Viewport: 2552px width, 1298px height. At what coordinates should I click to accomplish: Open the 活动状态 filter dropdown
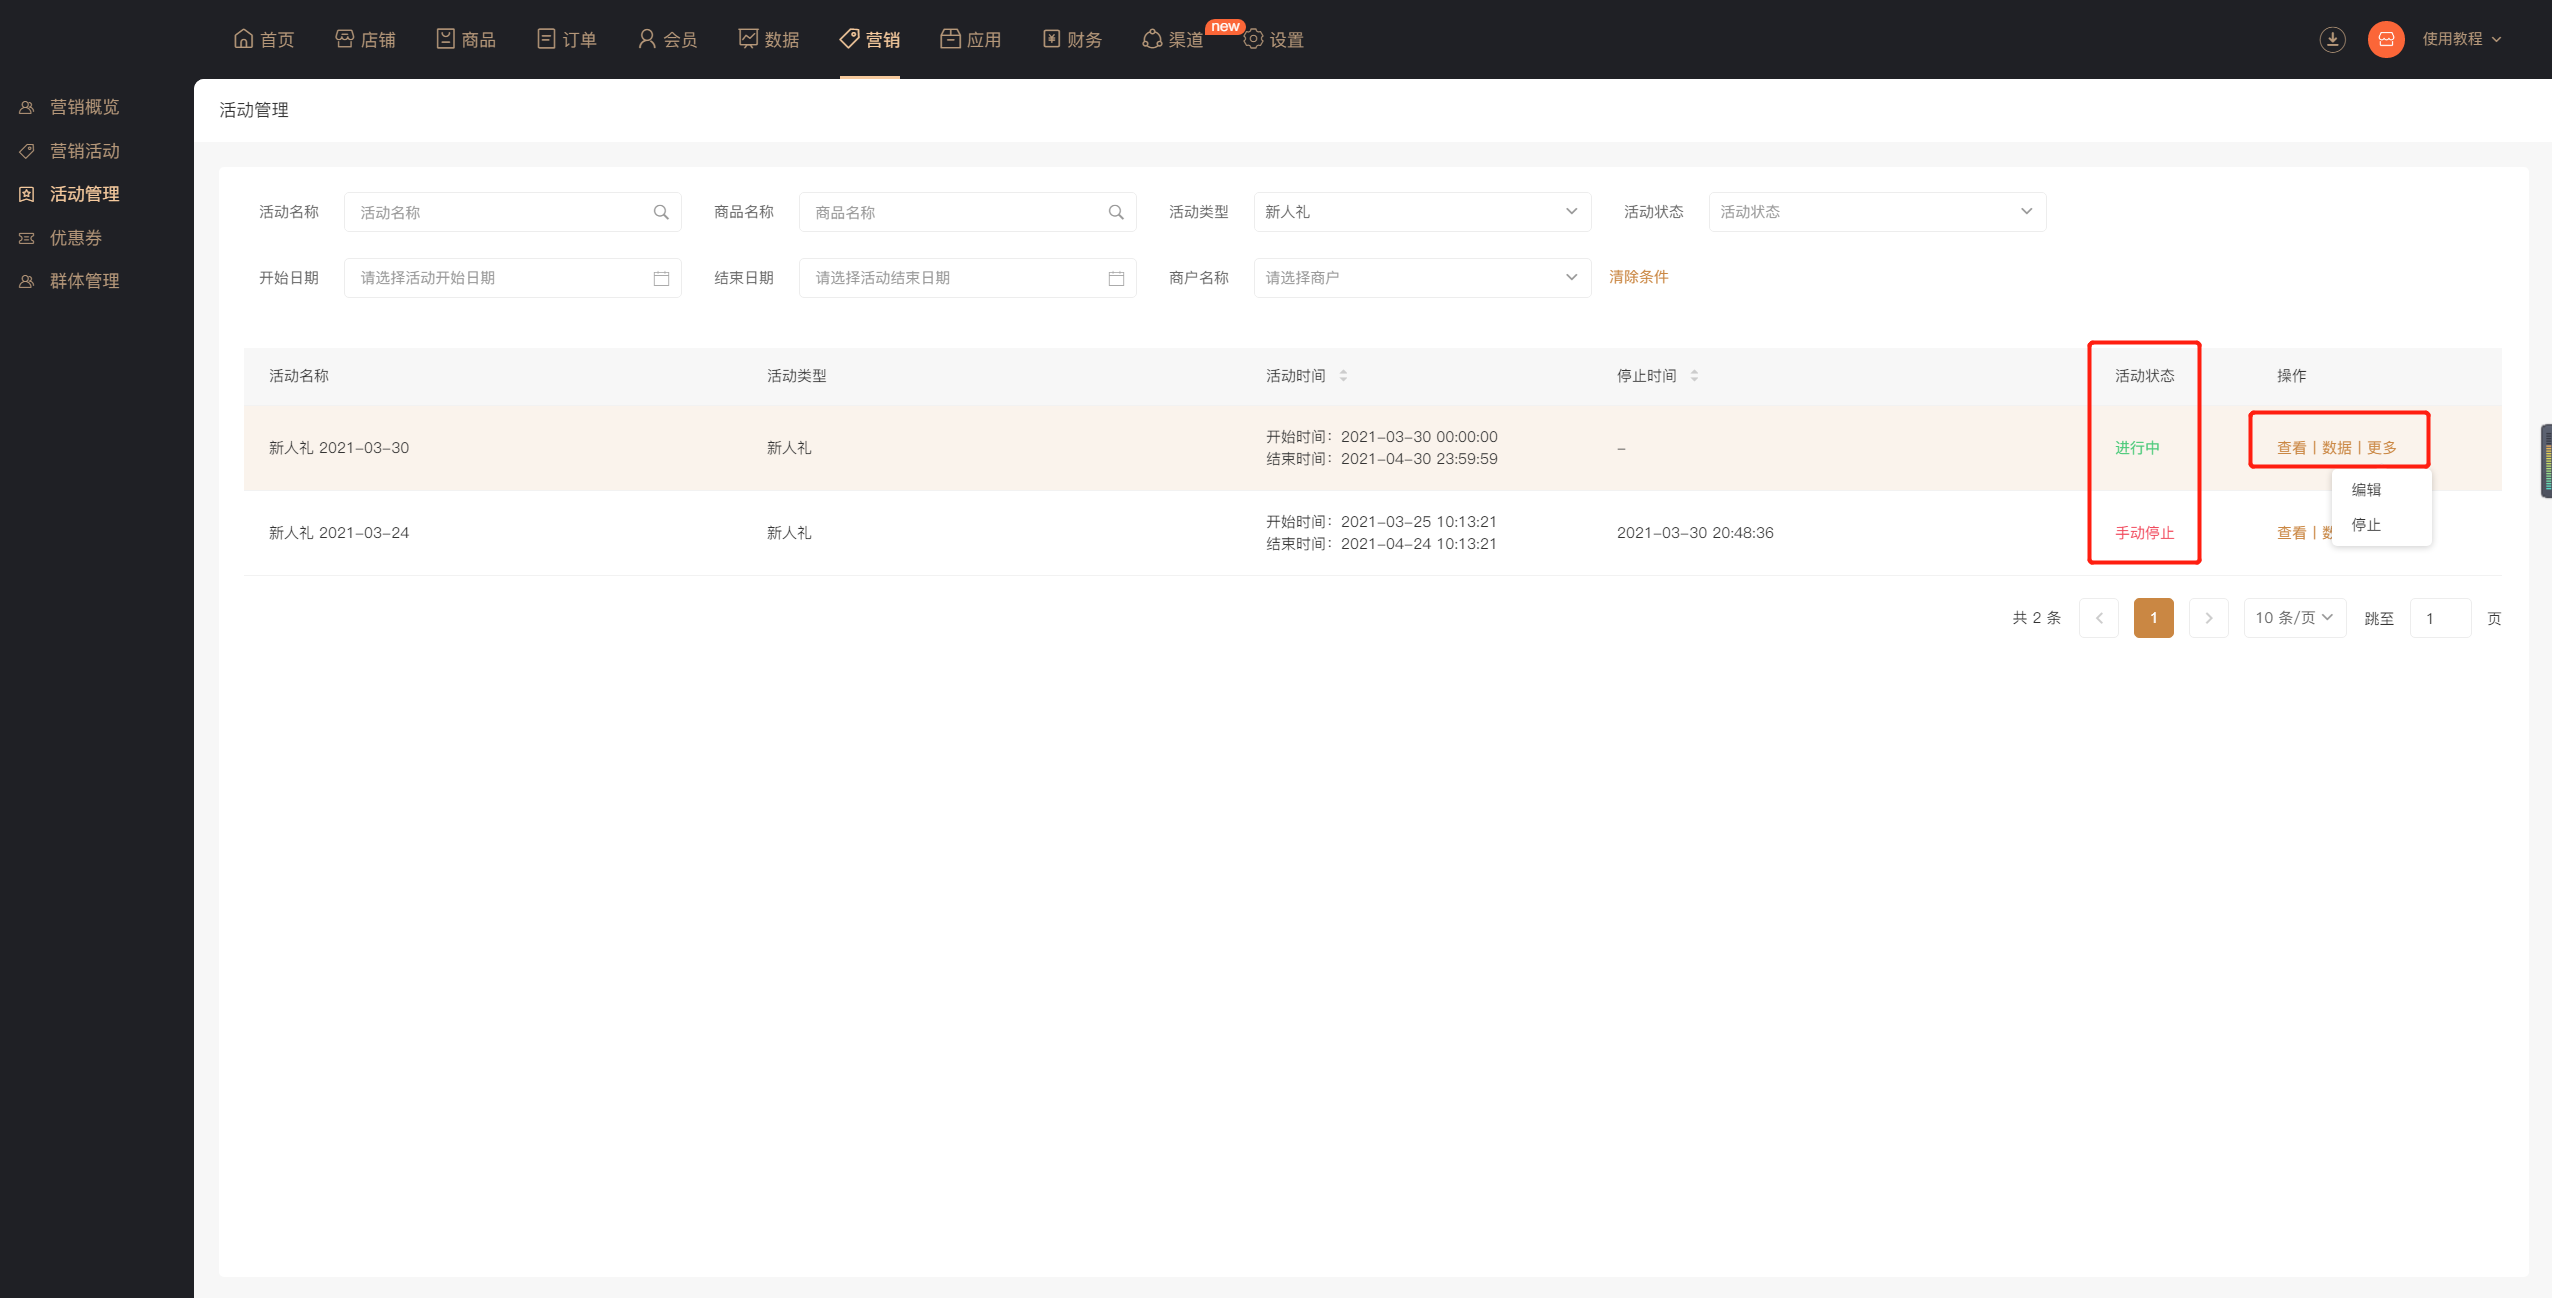click(x=1877, y=212)
